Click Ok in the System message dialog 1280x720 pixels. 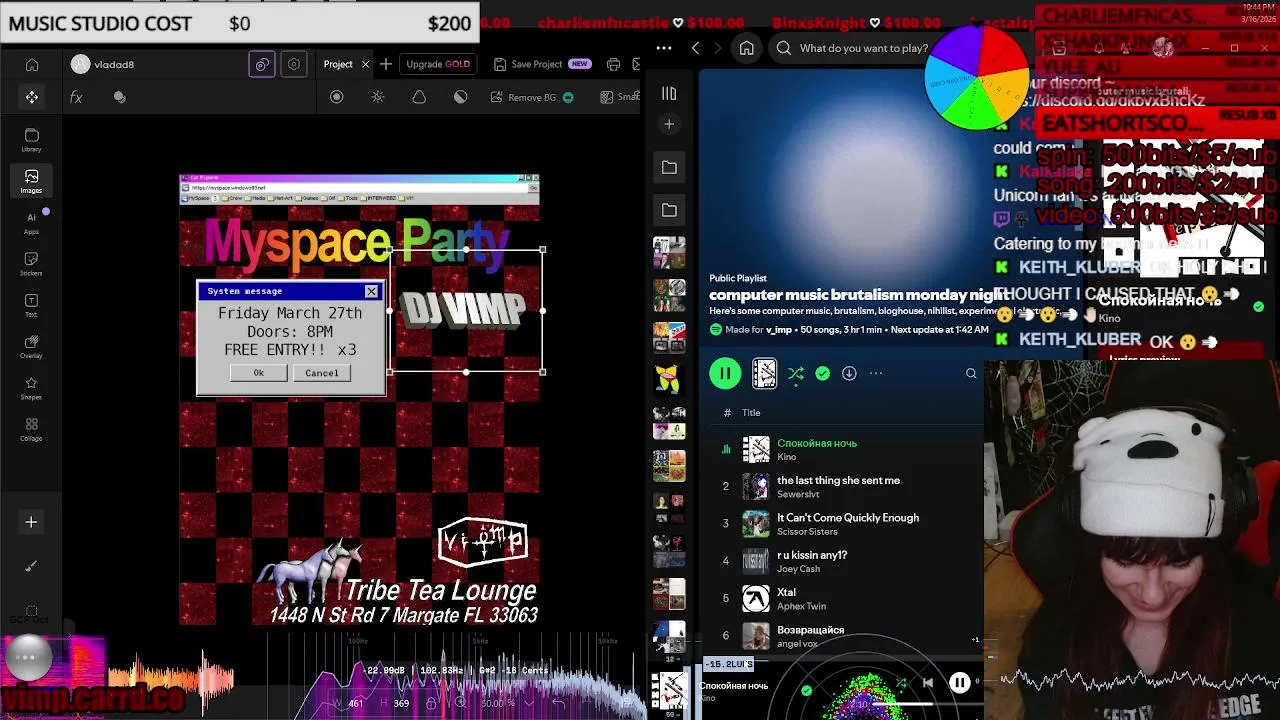(259, 373)
